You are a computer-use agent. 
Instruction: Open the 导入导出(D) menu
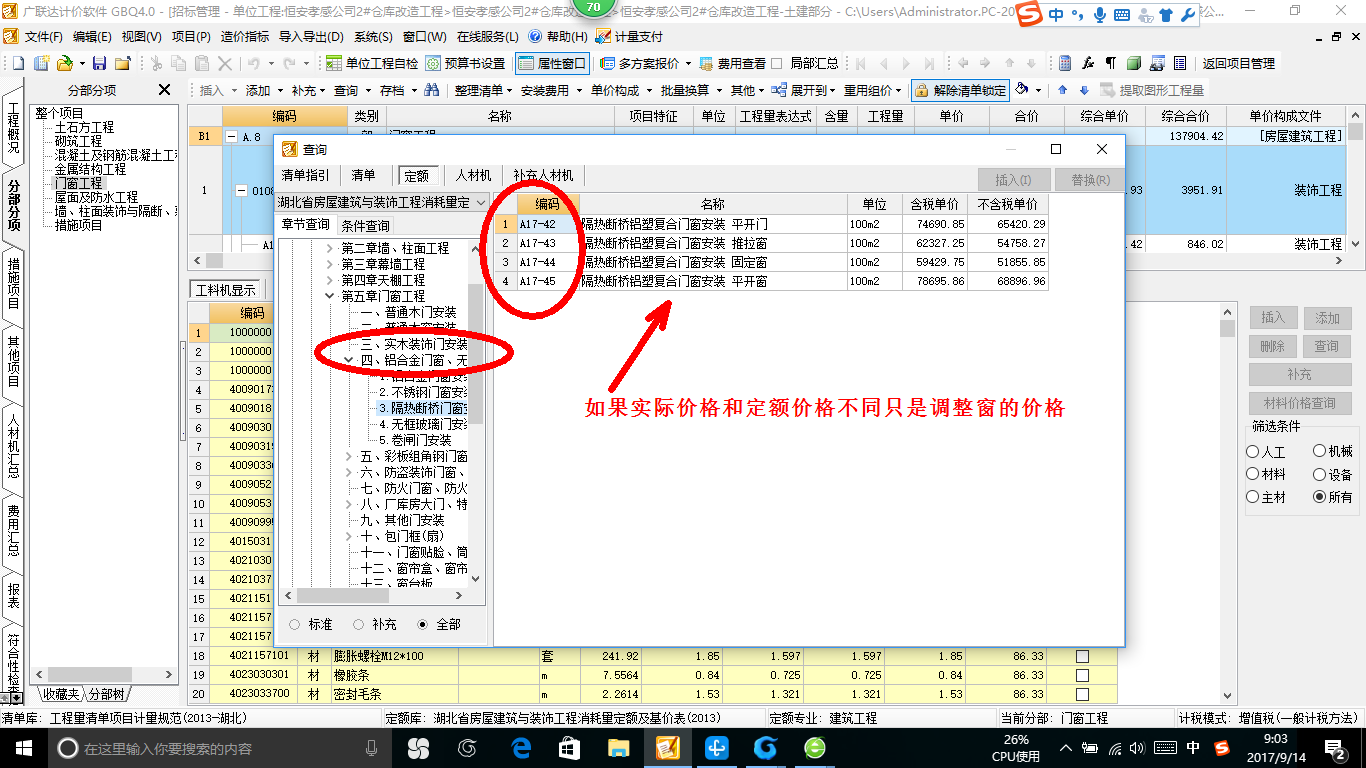pyautogui.click(x=311, y=36)
